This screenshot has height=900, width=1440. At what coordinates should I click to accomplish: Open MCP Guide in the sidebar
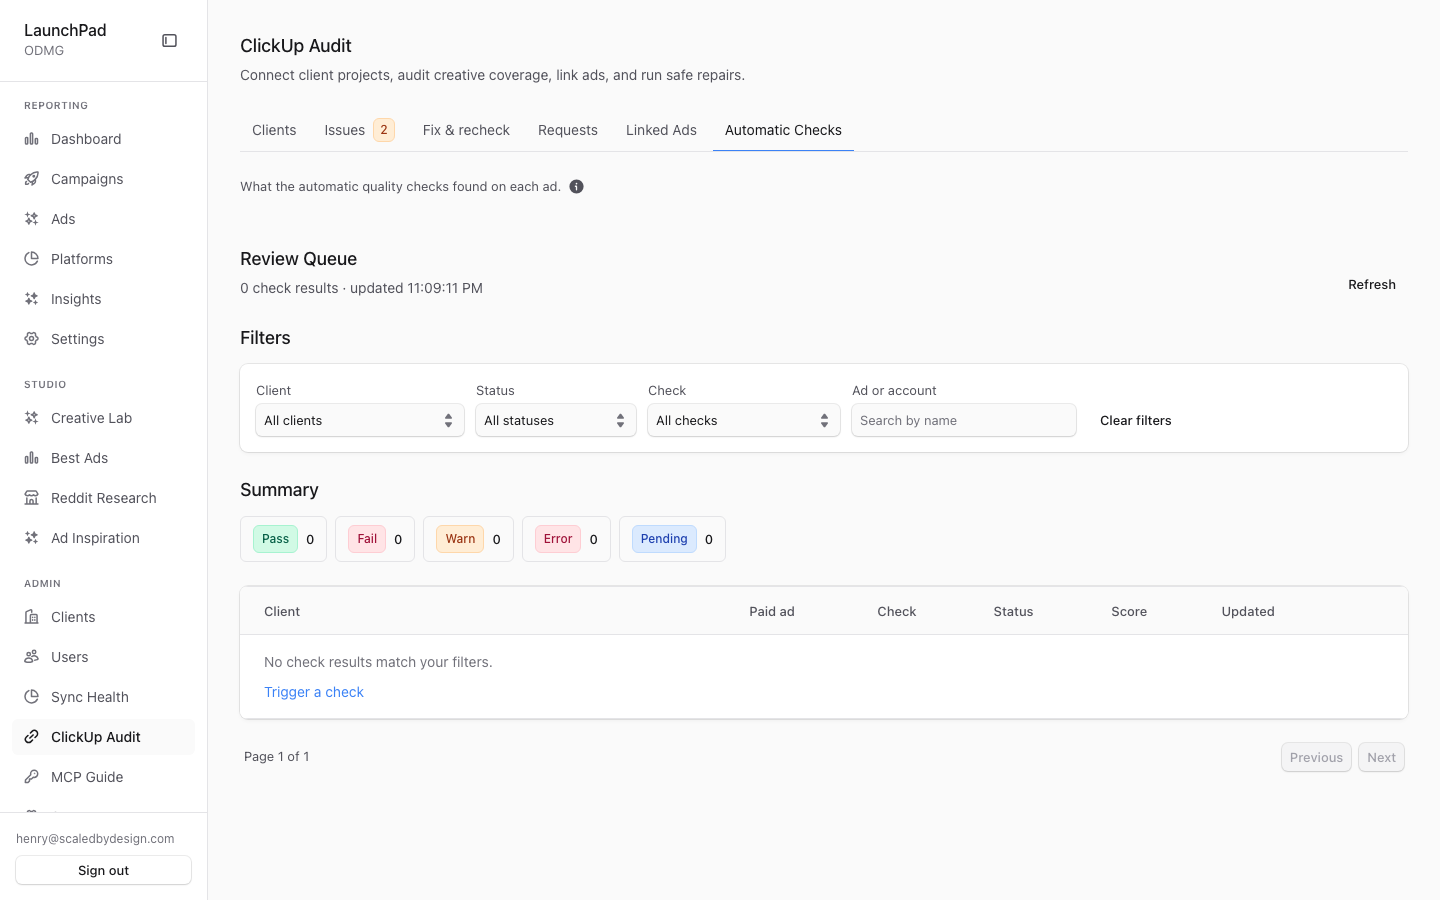(104, 777)
